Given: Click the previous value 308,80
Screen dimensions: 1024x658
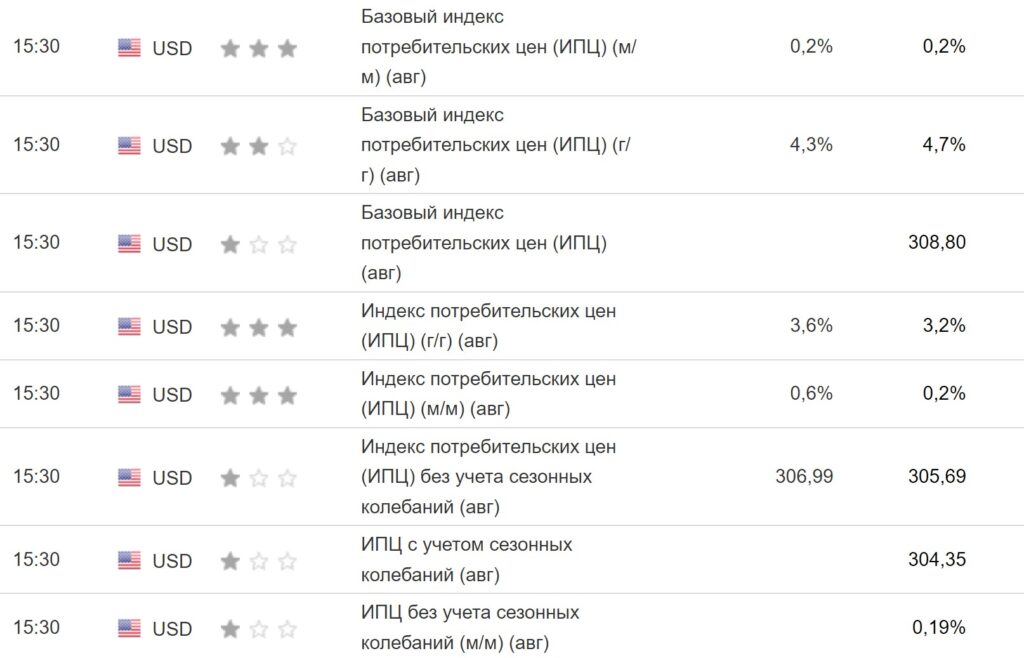Looking at the screenshot, I should (x=937, y=242).
